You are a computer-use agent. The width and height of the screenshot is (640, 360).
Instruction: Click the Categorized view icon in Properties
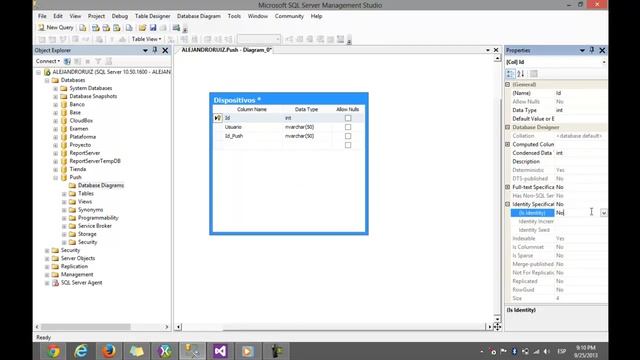[510, 73]
